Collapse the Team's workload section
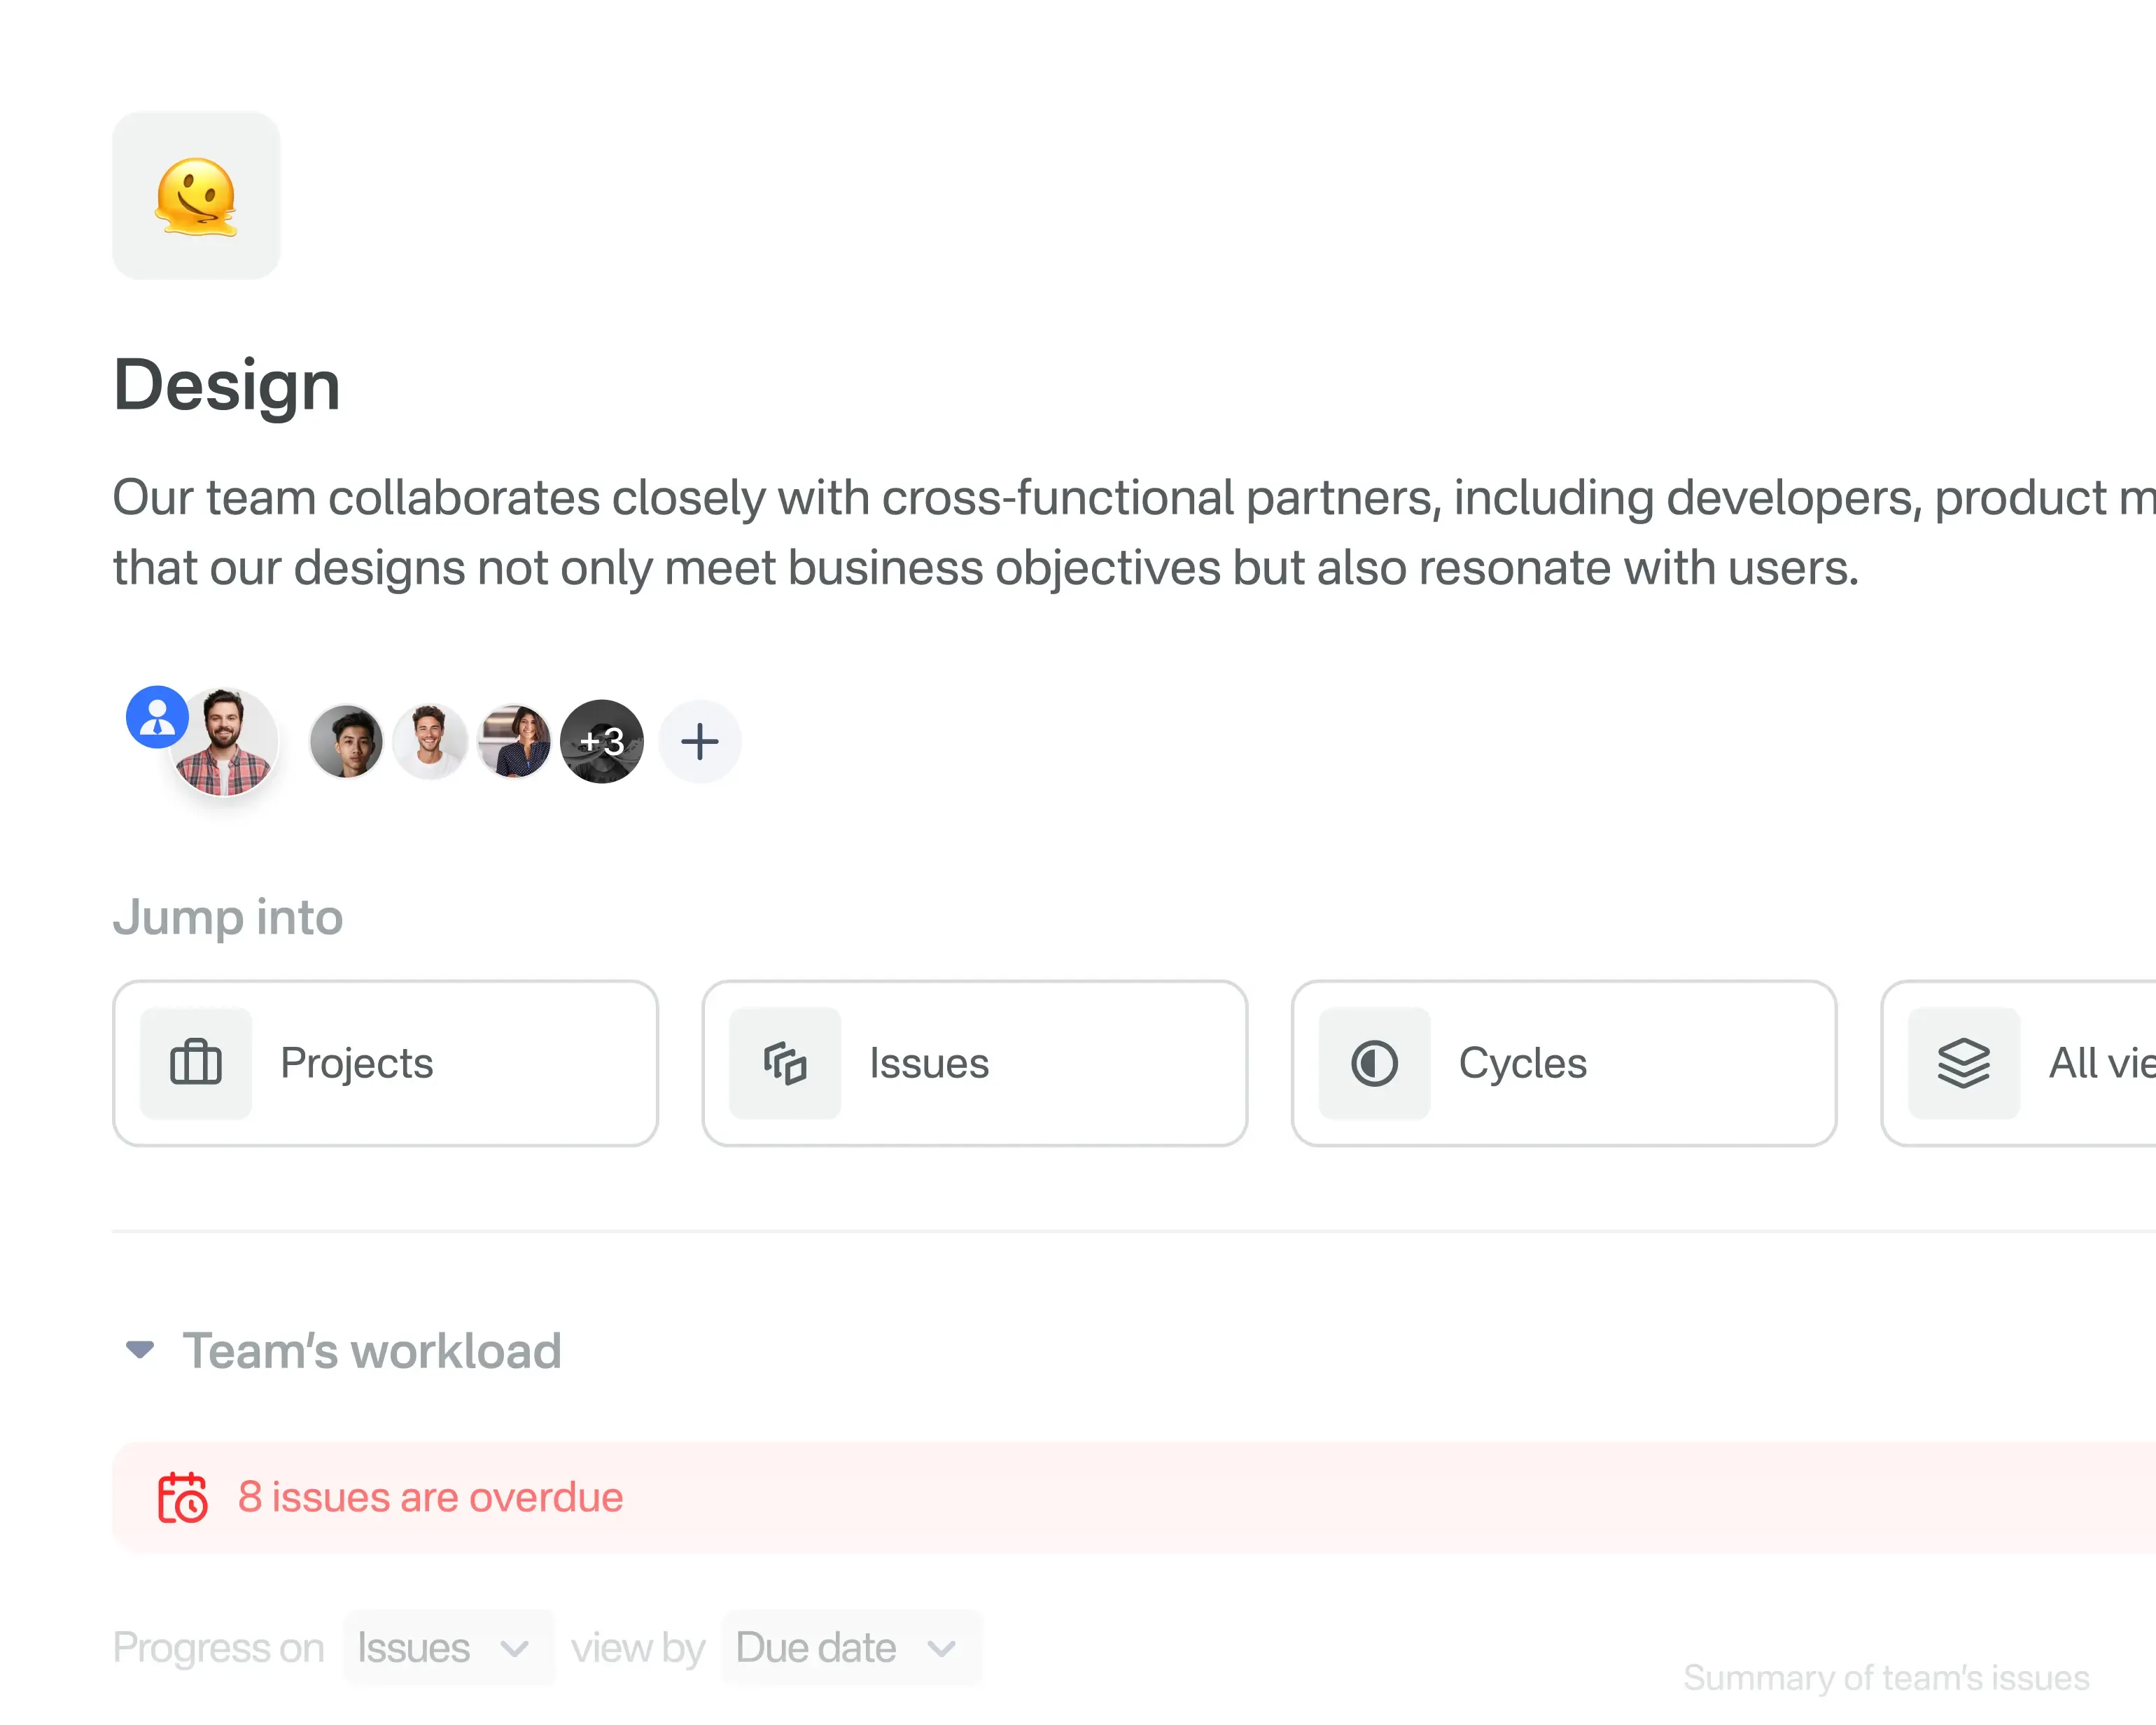The height and width of the screenshot is (1725, 2156). pyautogui.click(x=140, y=1350)
